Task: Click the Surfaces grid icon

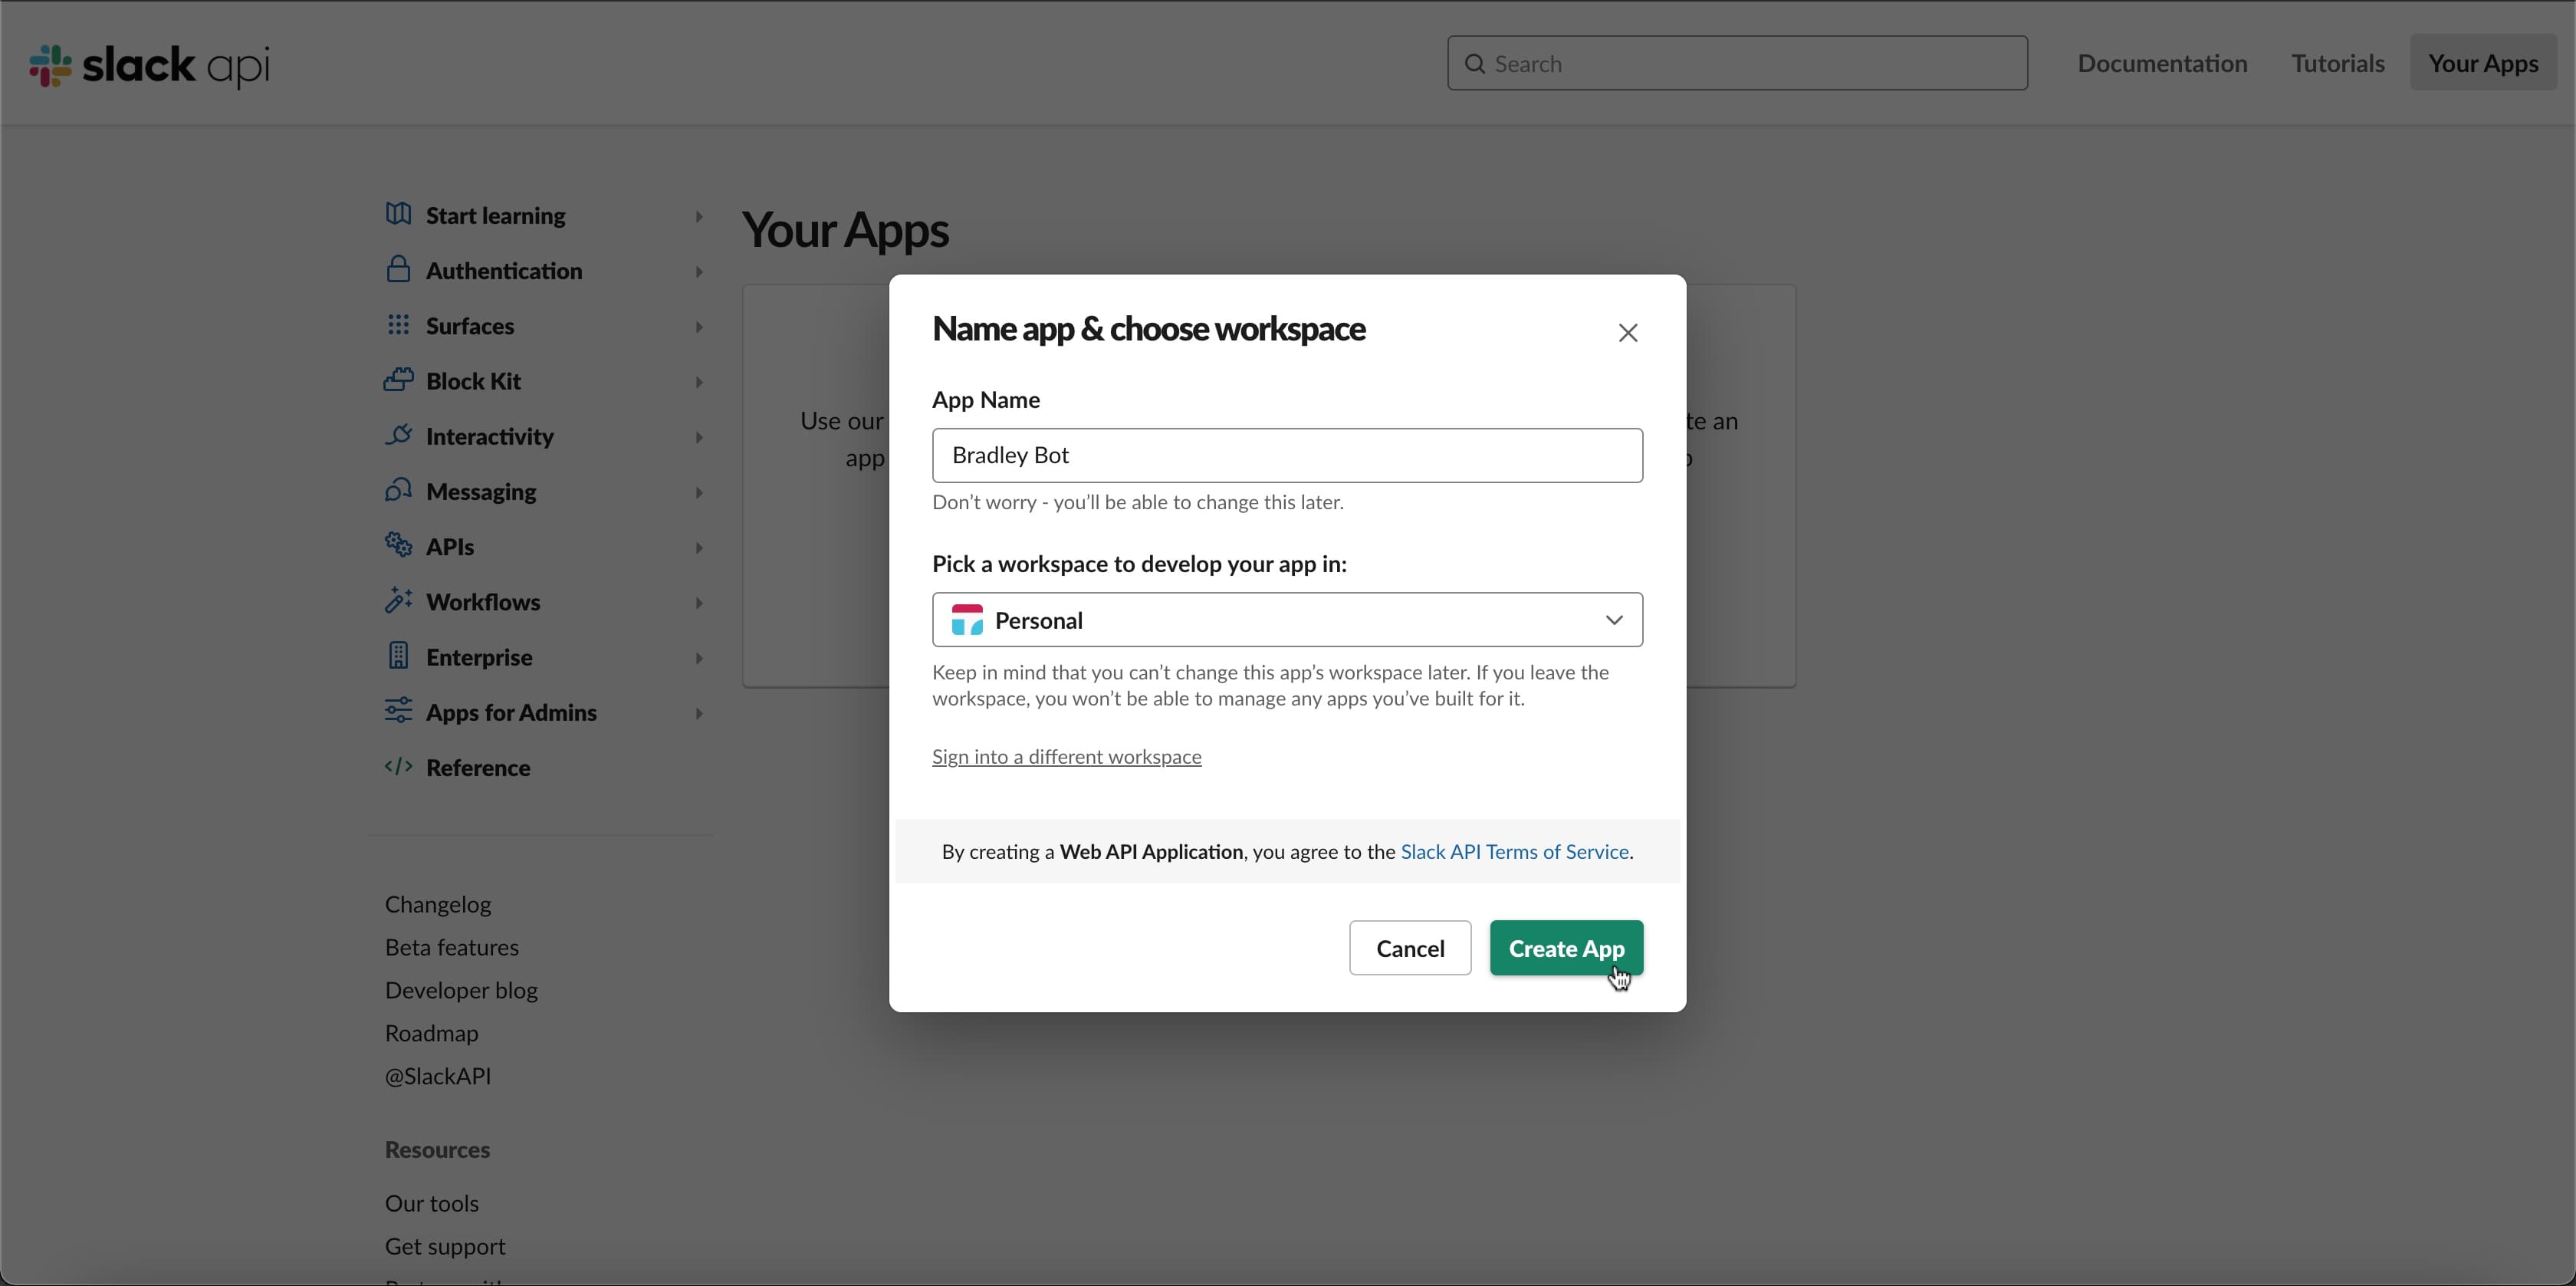Action: click(398, 325)
